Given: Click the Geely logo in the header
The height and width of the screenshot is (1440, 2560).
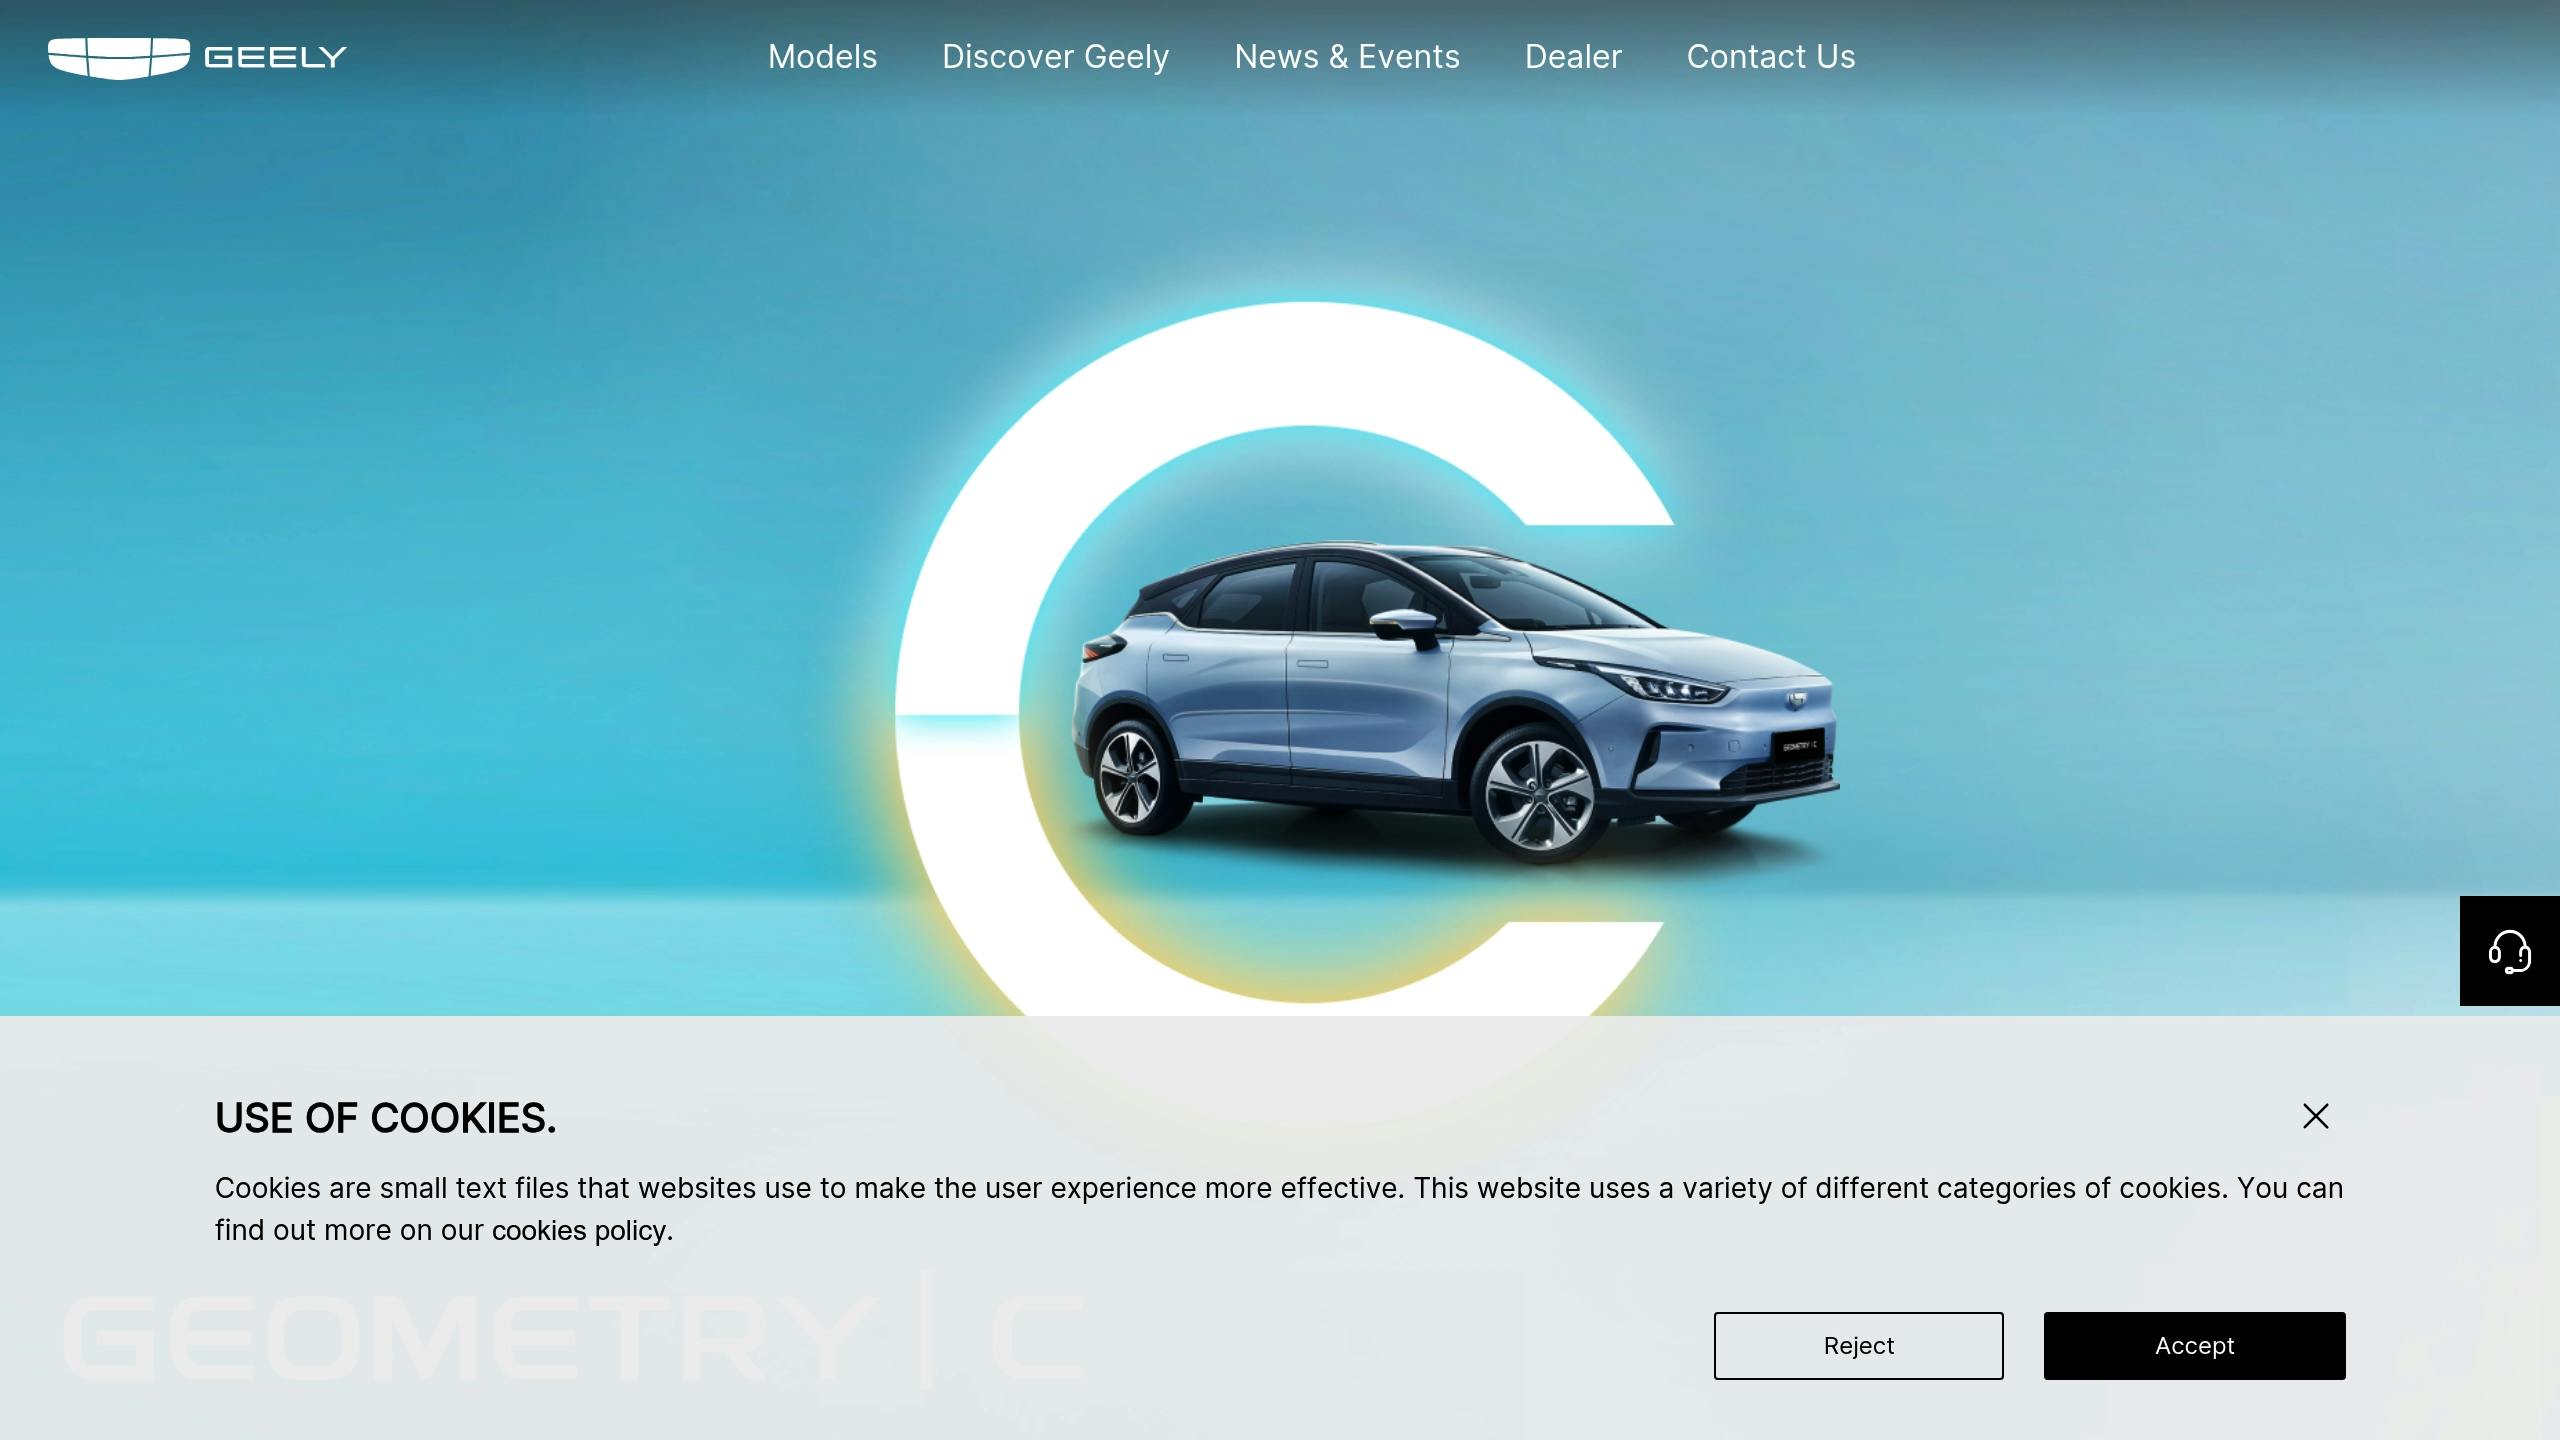Looking at the screenshot, I should (x=197, y=58).
